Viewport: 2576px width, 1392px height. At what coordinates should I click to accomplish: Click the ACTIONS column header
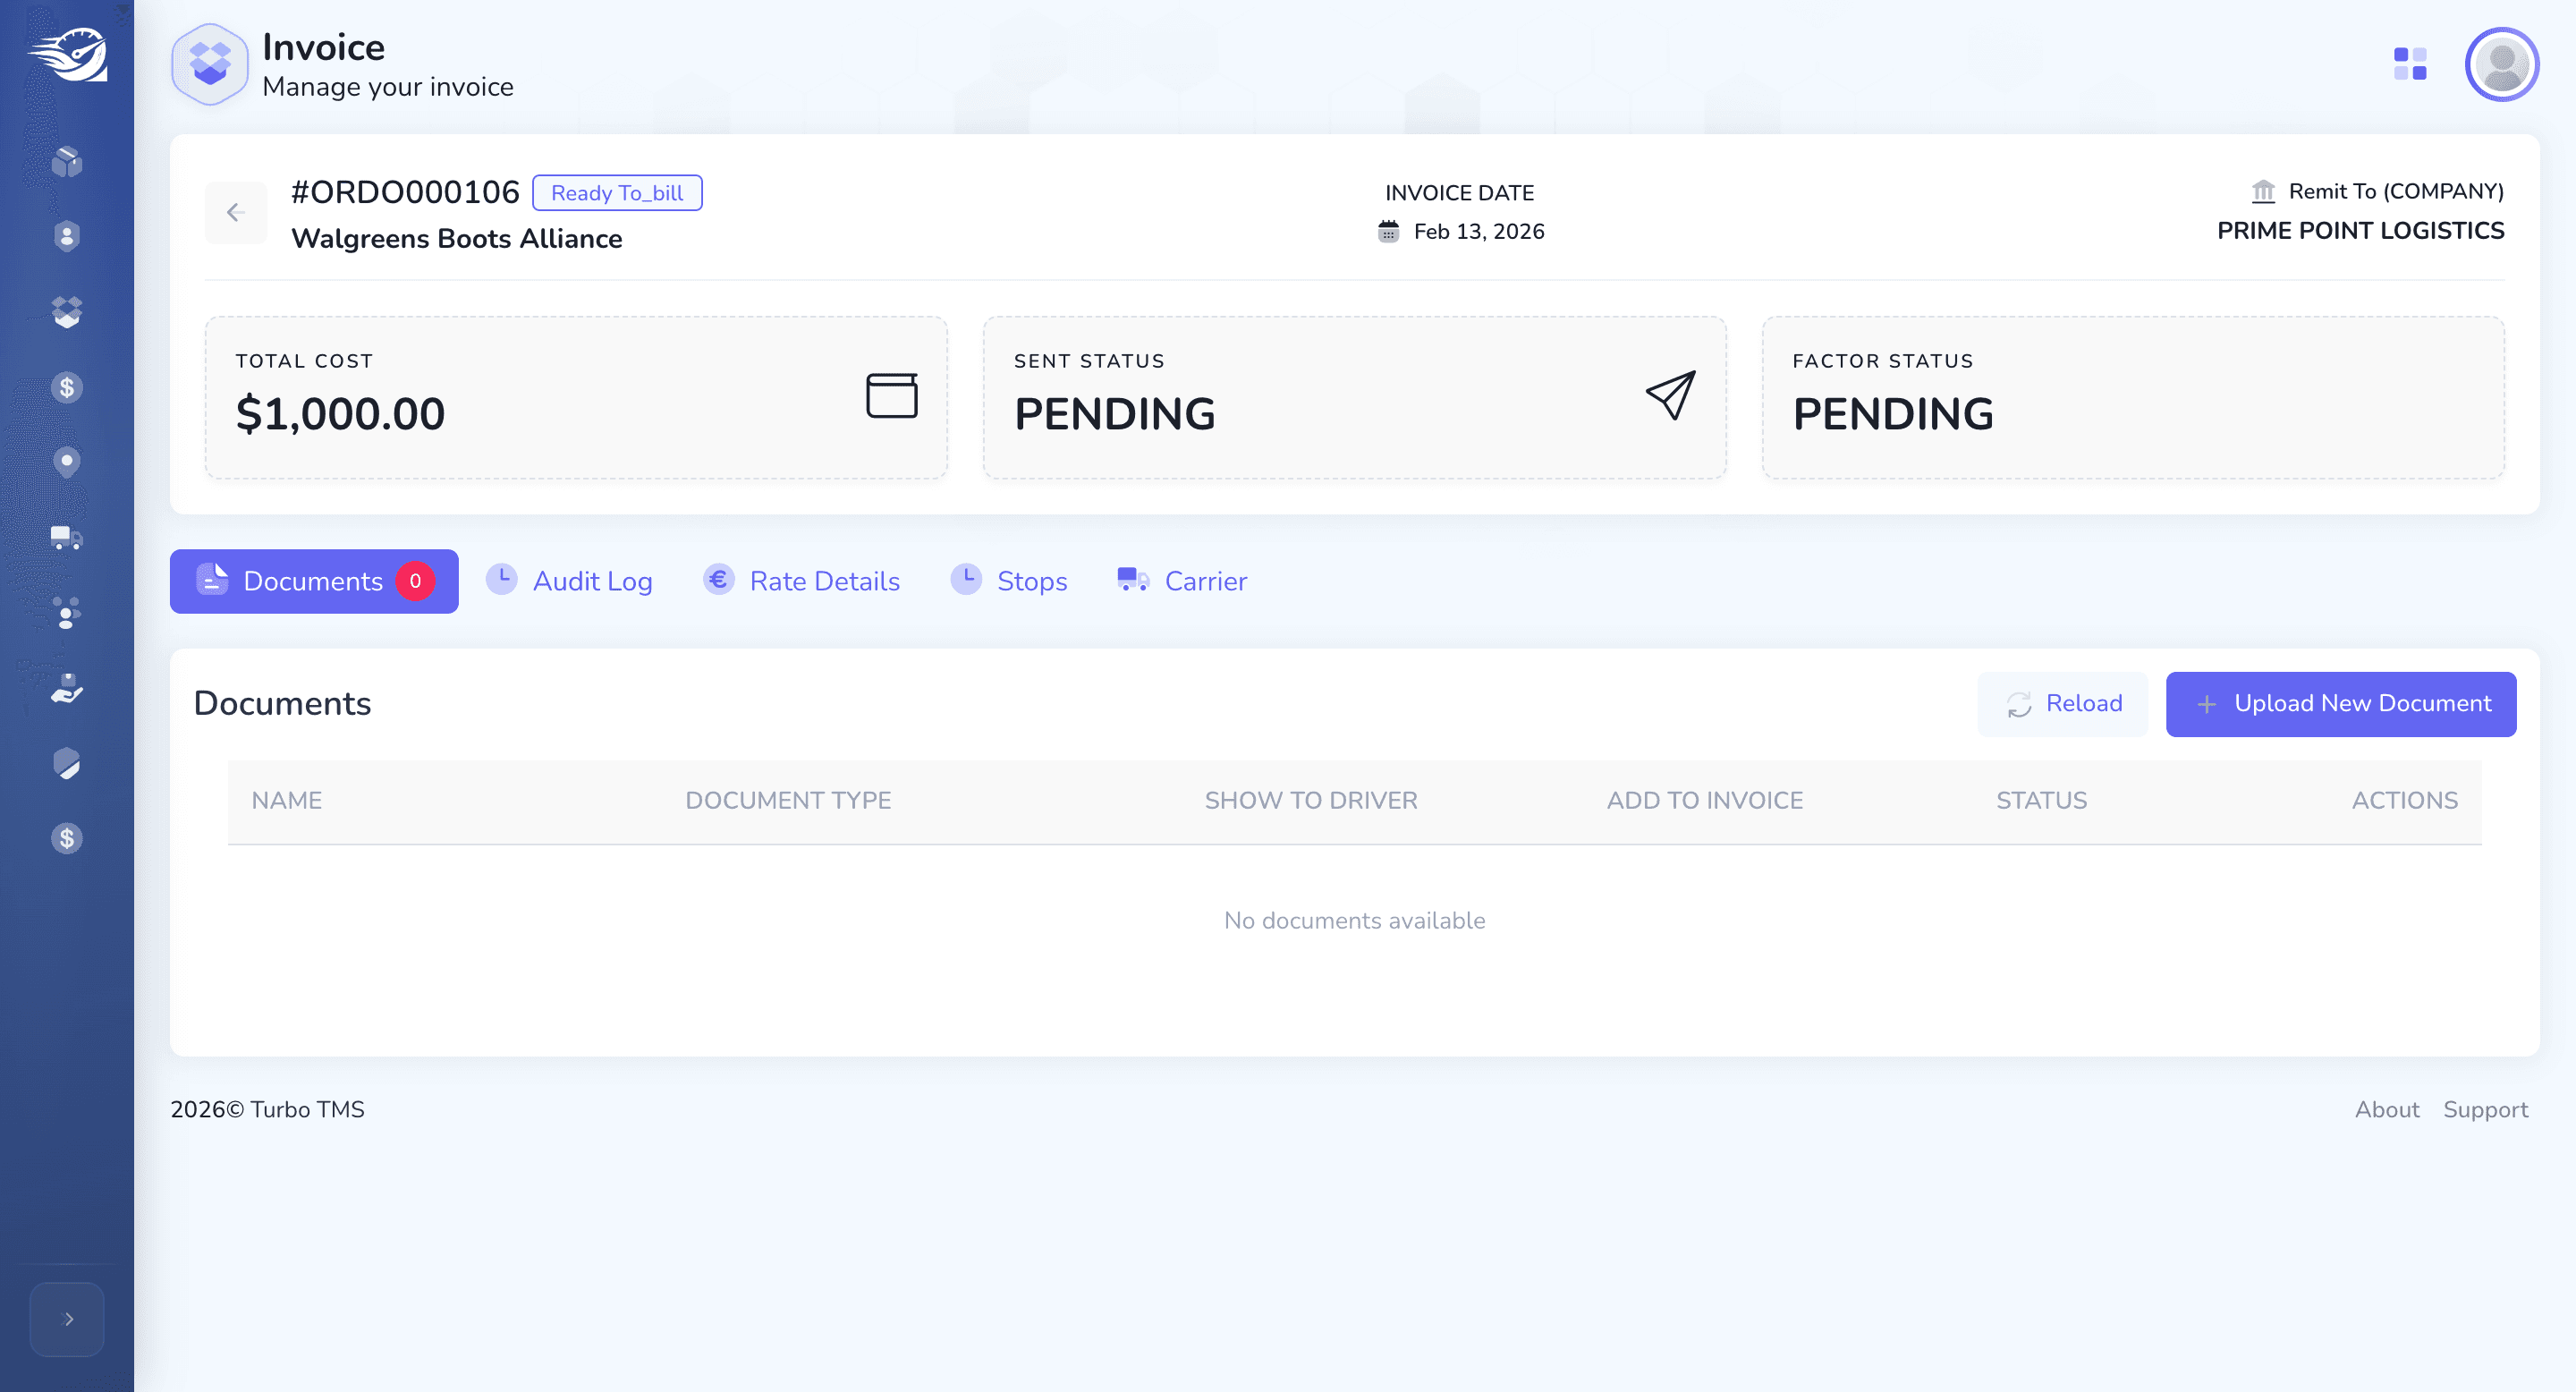(2405, 800)
